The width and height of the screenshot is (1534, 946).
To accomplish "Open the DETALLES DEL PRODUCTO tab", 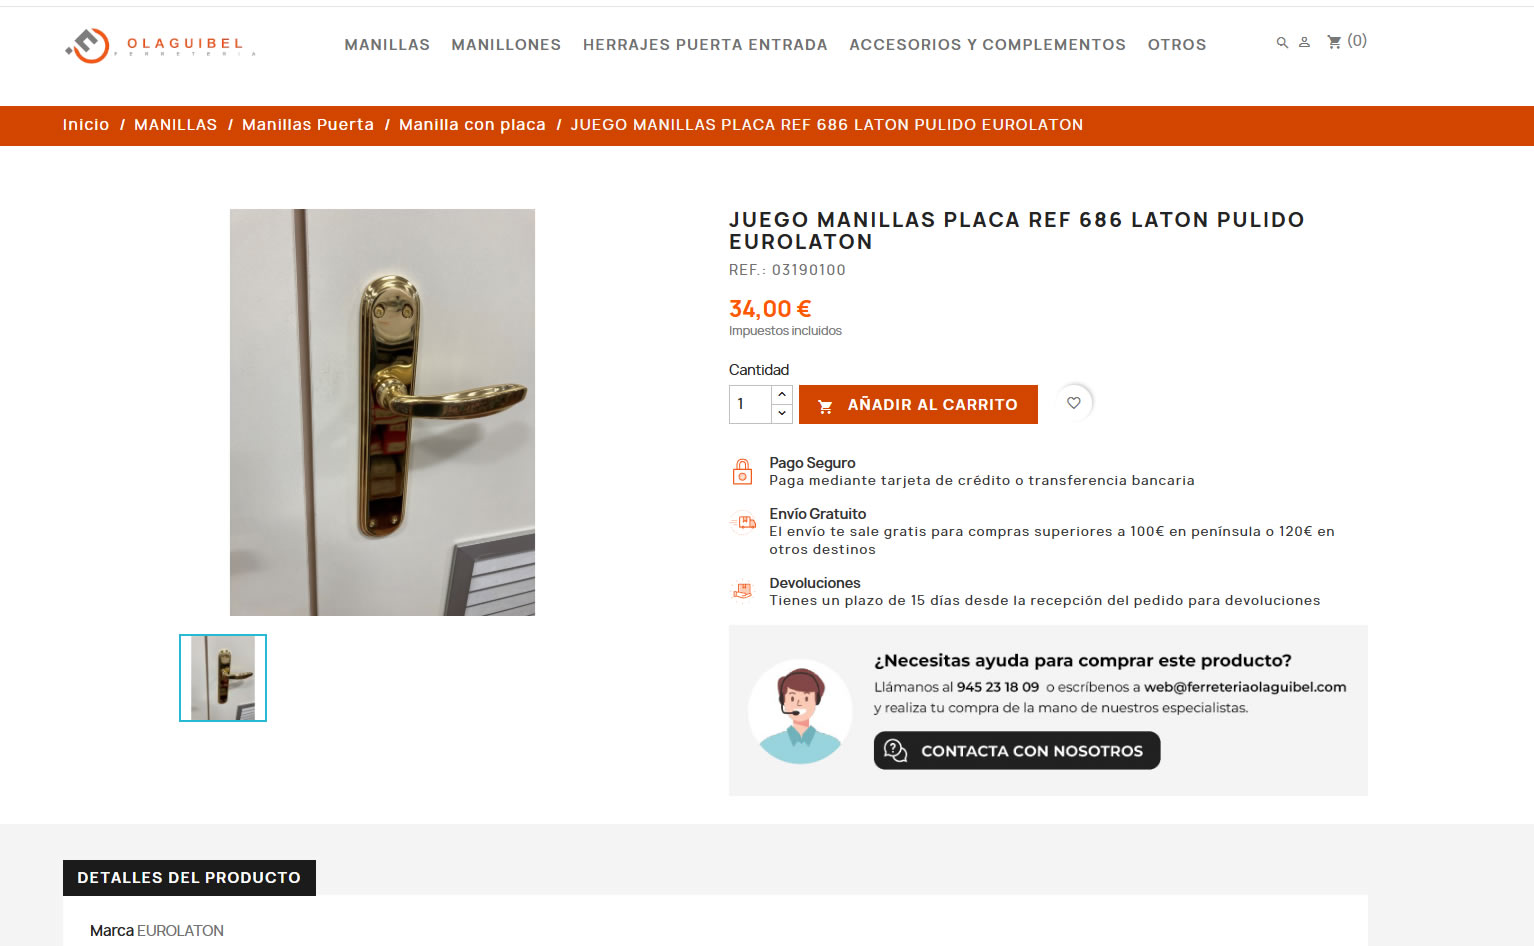I will pos(189,878).
